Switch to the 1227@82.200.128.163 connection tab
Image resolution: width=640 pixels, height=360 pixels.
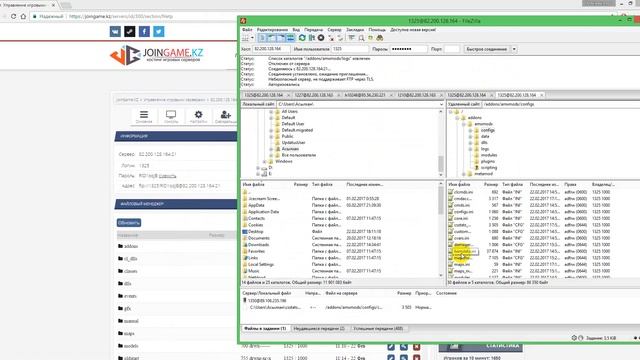point(313,95)
